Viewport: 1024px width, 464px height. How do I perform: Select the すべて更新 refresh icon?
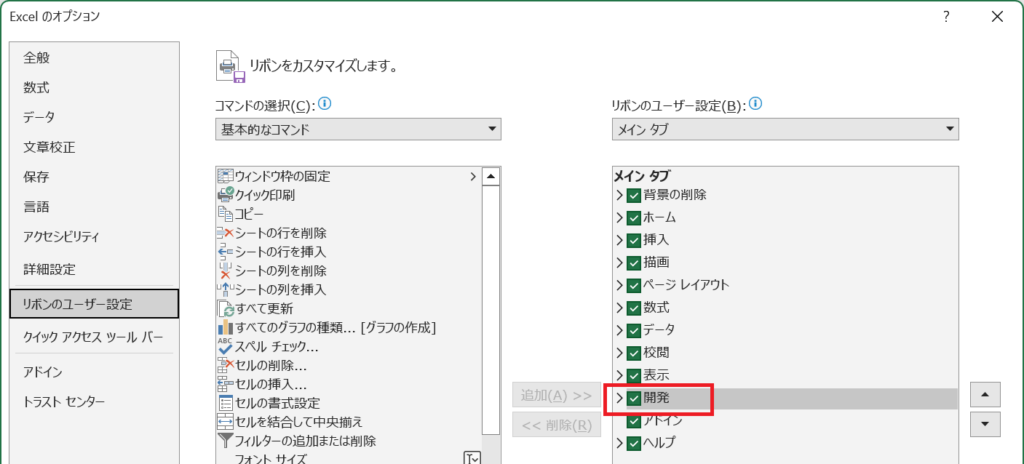pyautogui.click(x=225, y=308)
